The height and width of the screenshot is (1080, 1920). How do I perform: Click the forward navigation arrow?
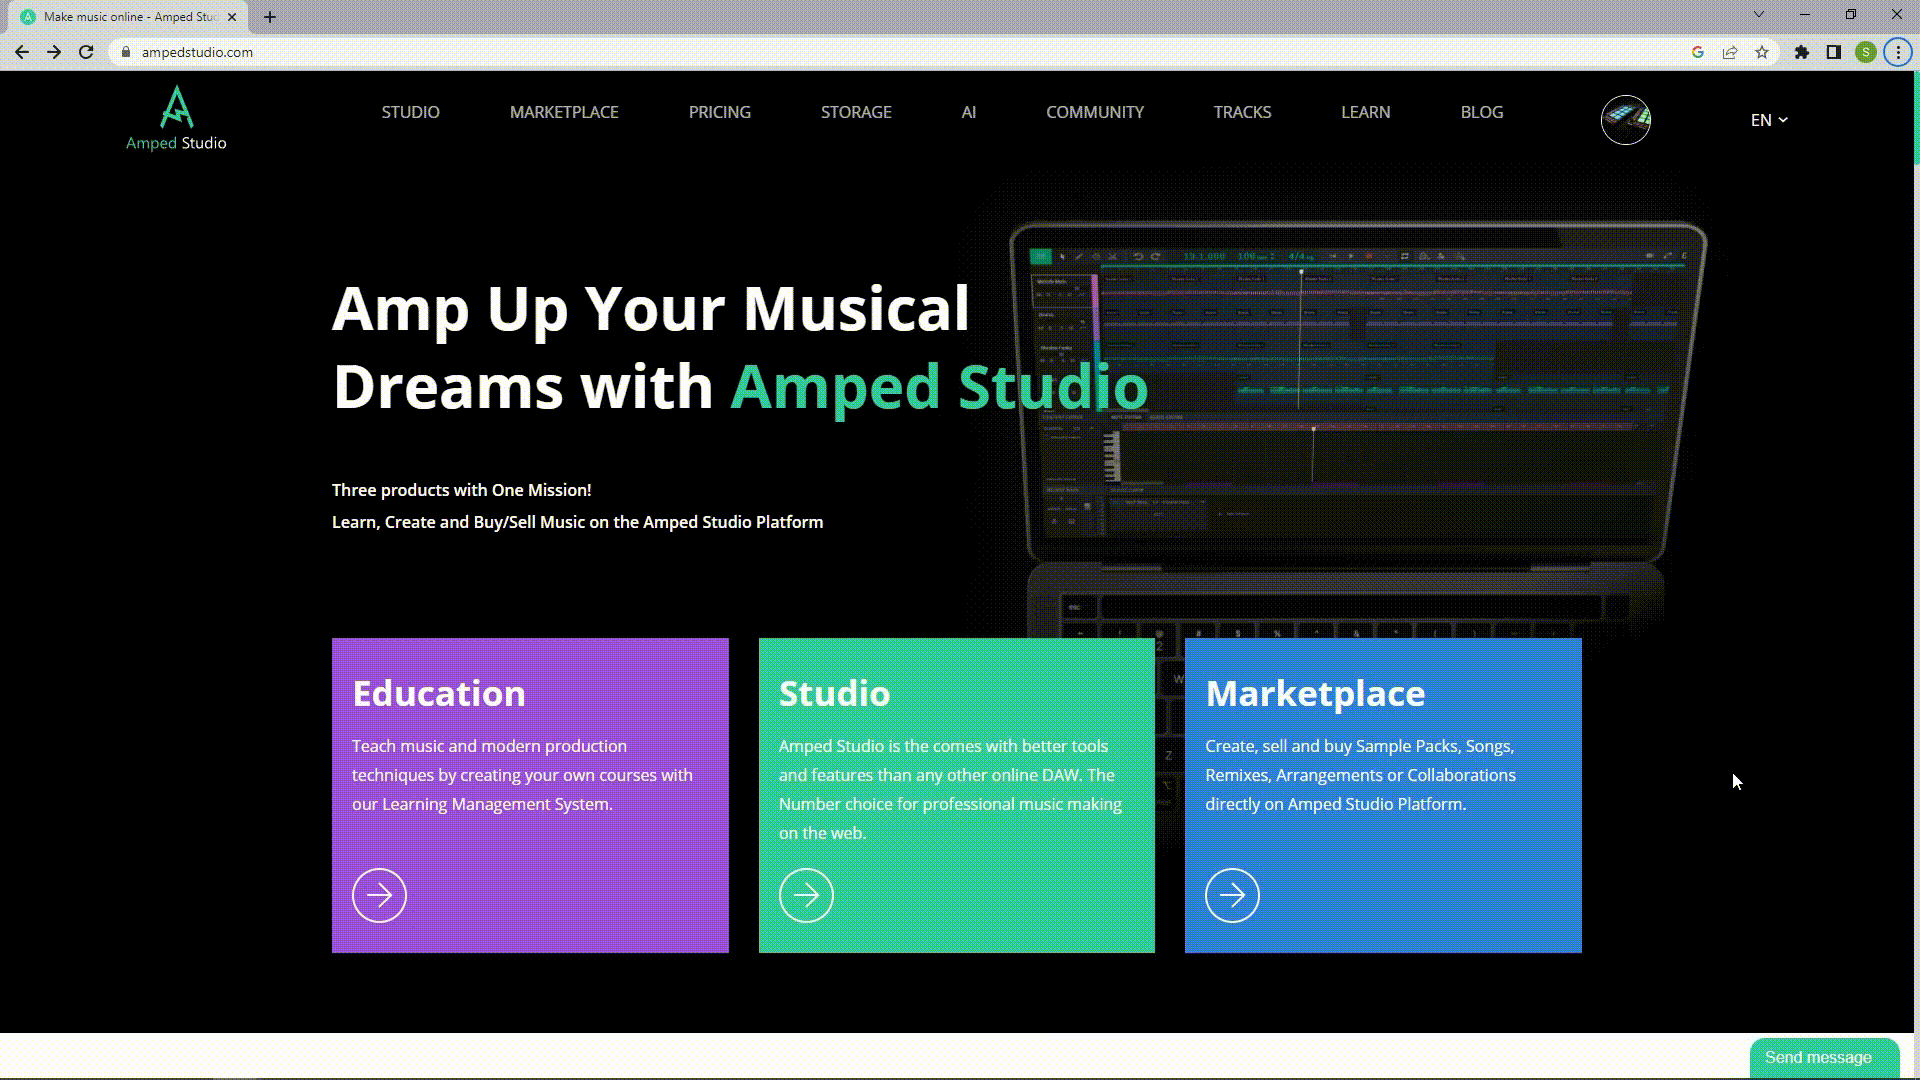tap(53, 51)
